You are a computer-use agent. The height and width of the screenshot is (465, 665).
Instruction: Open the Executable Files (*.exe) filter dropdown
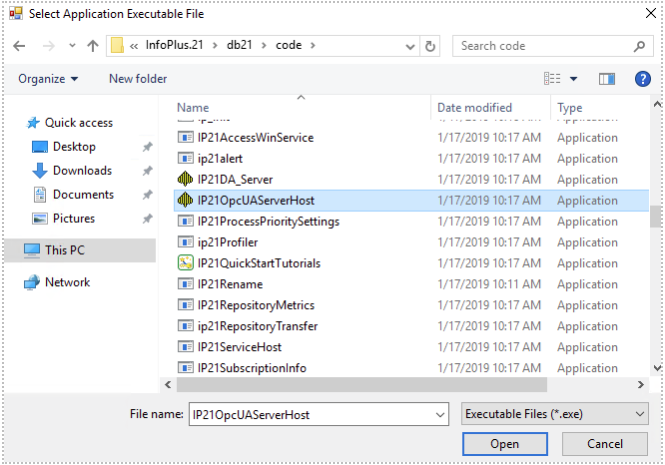click(x=555, y=414)
